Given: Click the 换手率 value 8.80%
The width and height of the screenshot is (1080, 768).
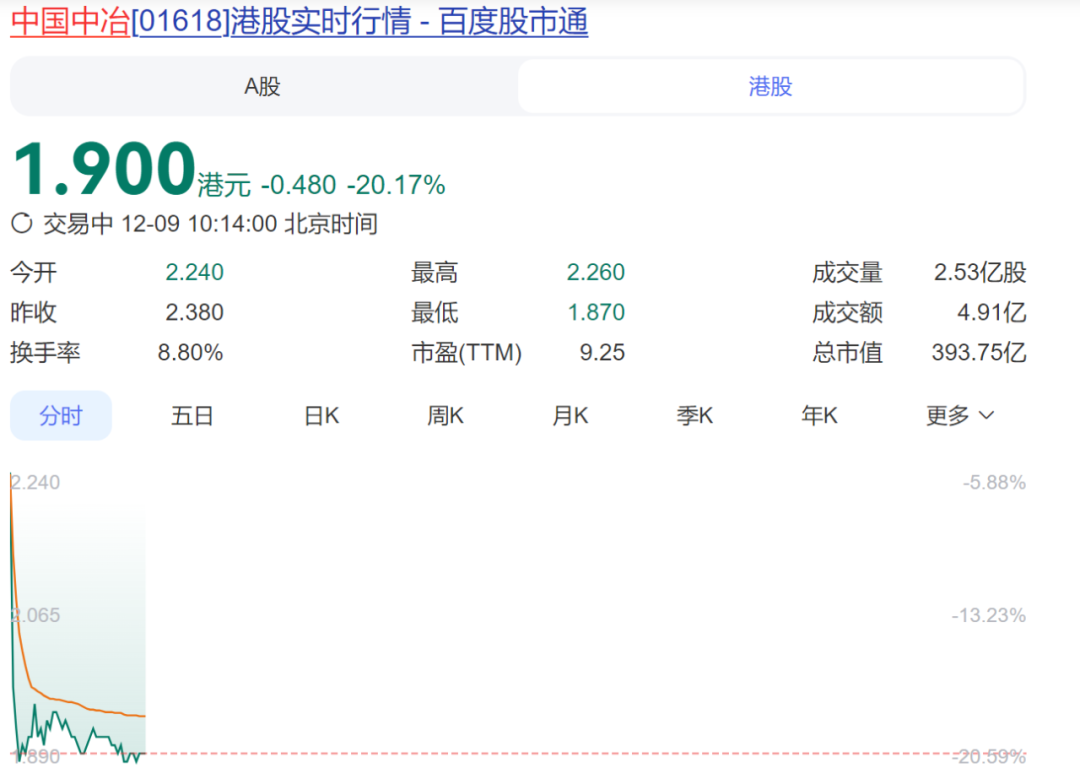Looking at the screenshot, I should [194, 352].
